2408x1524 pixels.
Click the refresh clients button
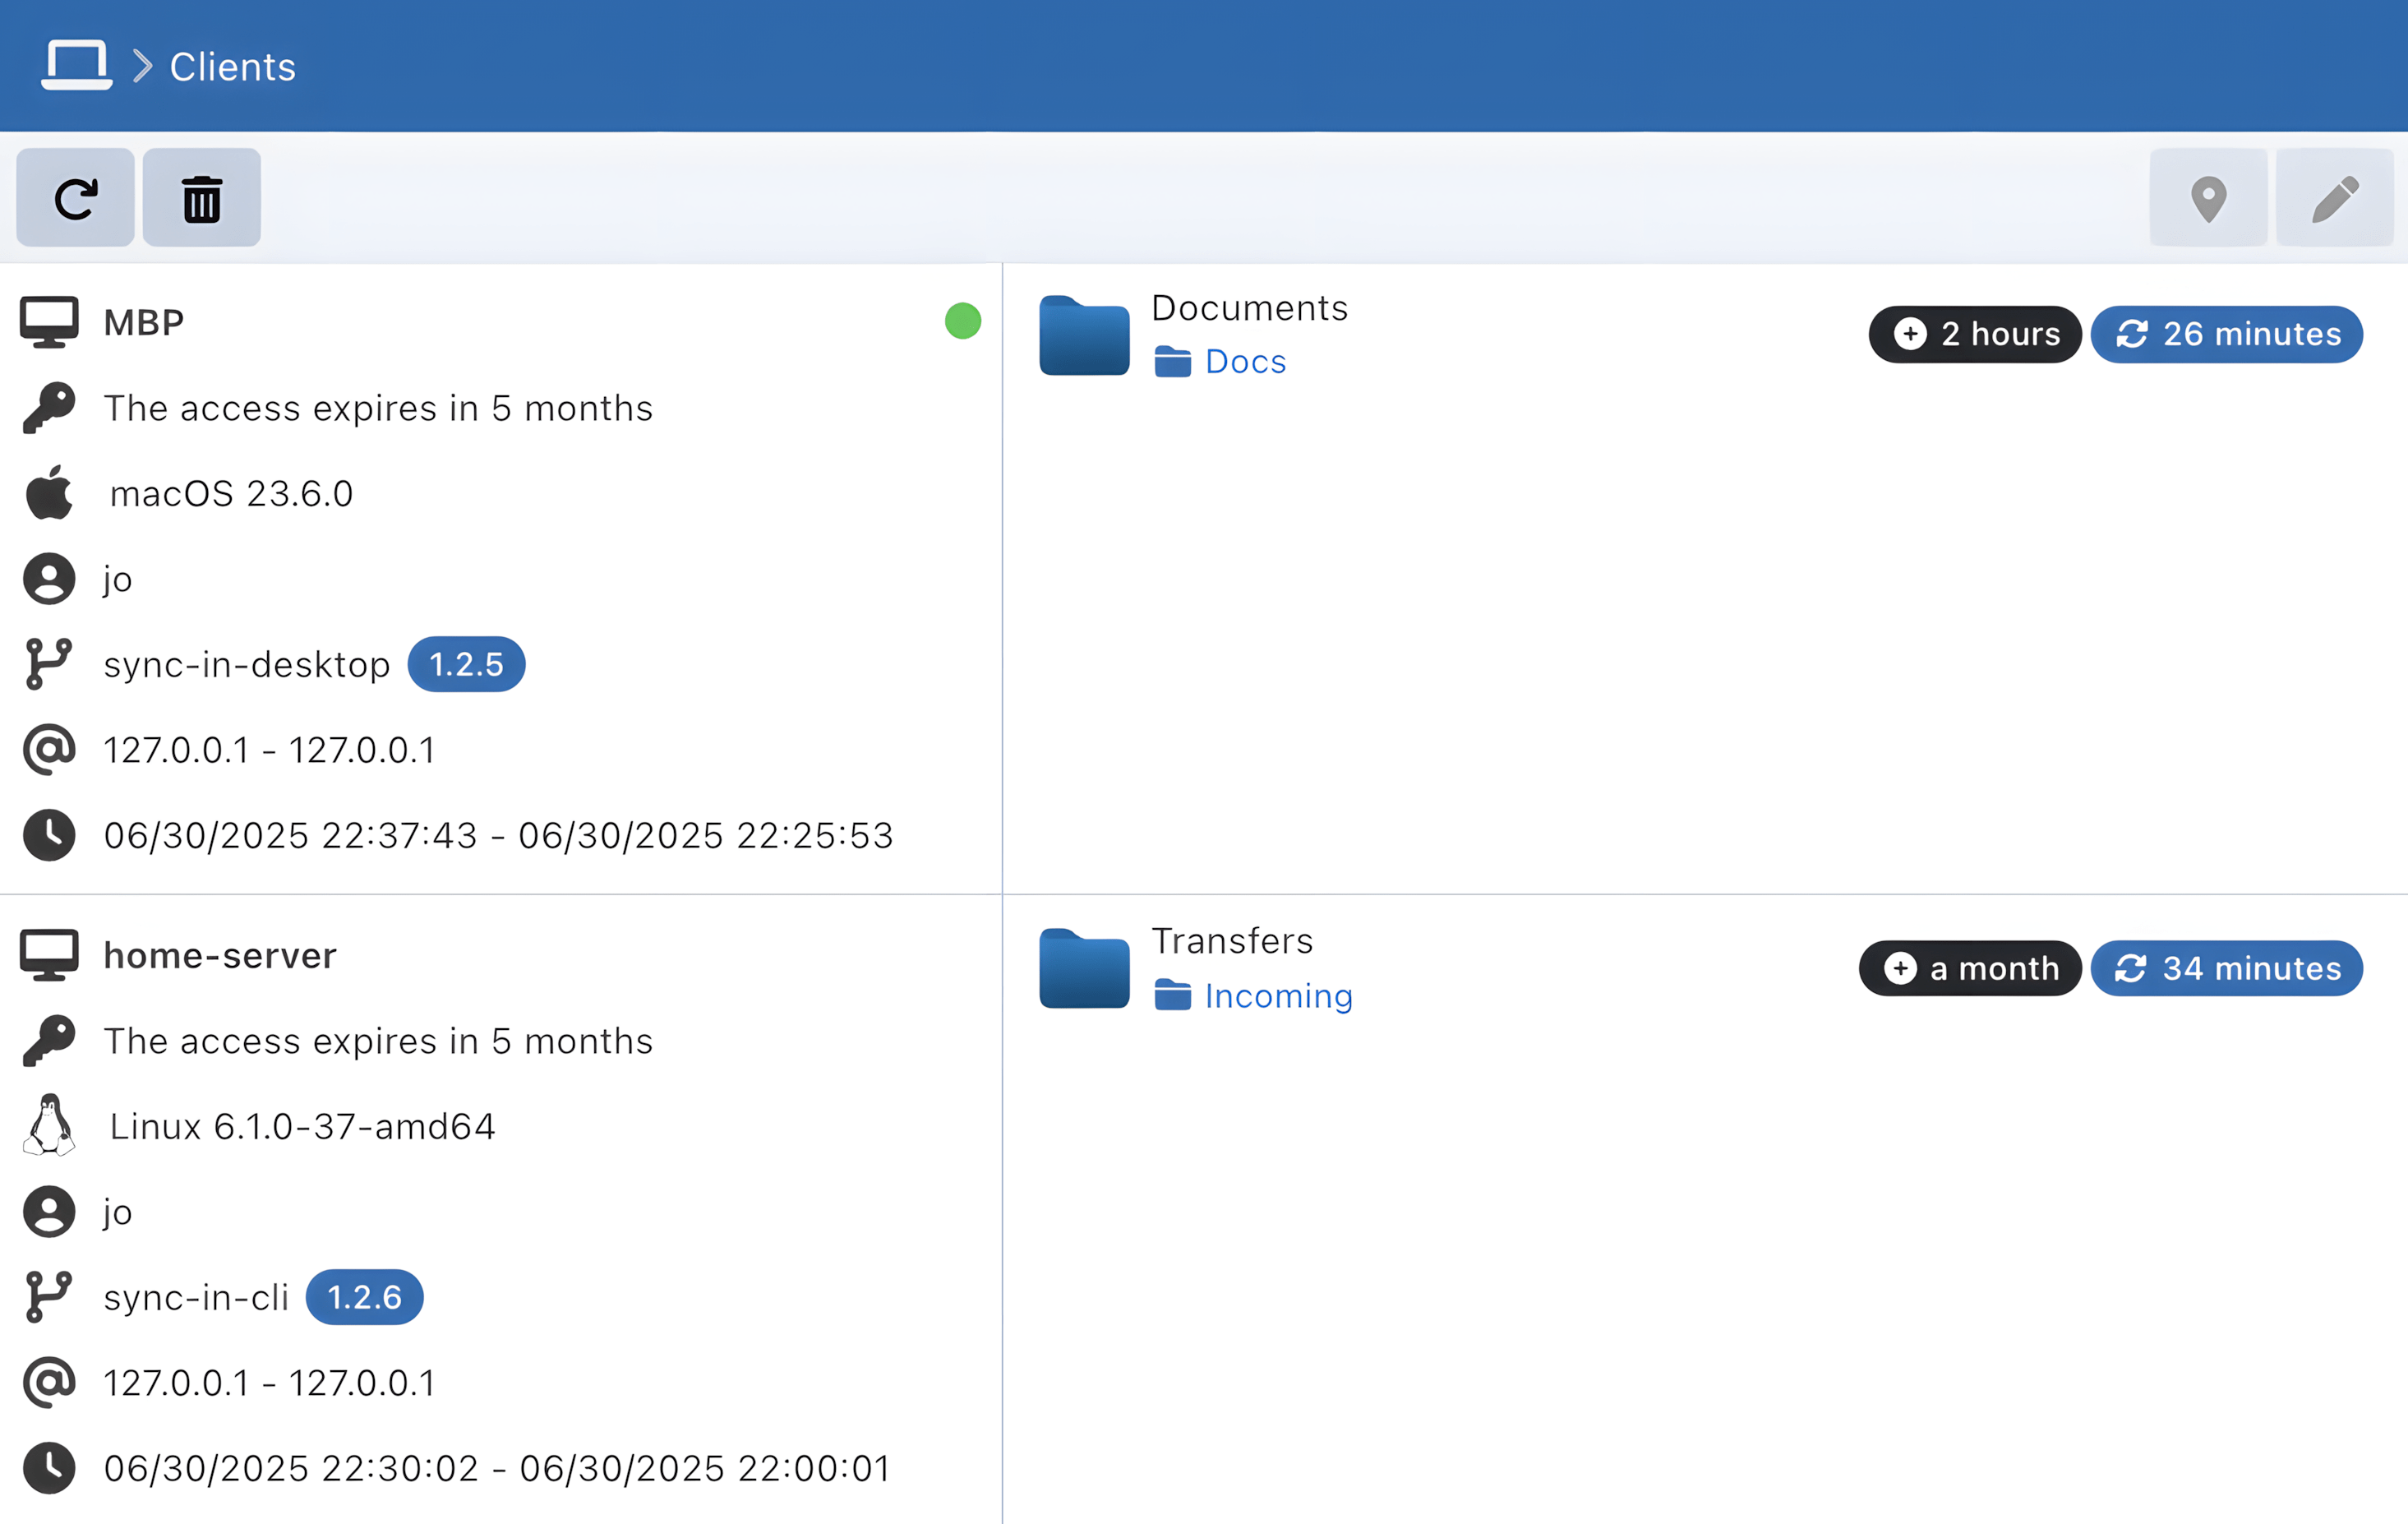75,198
